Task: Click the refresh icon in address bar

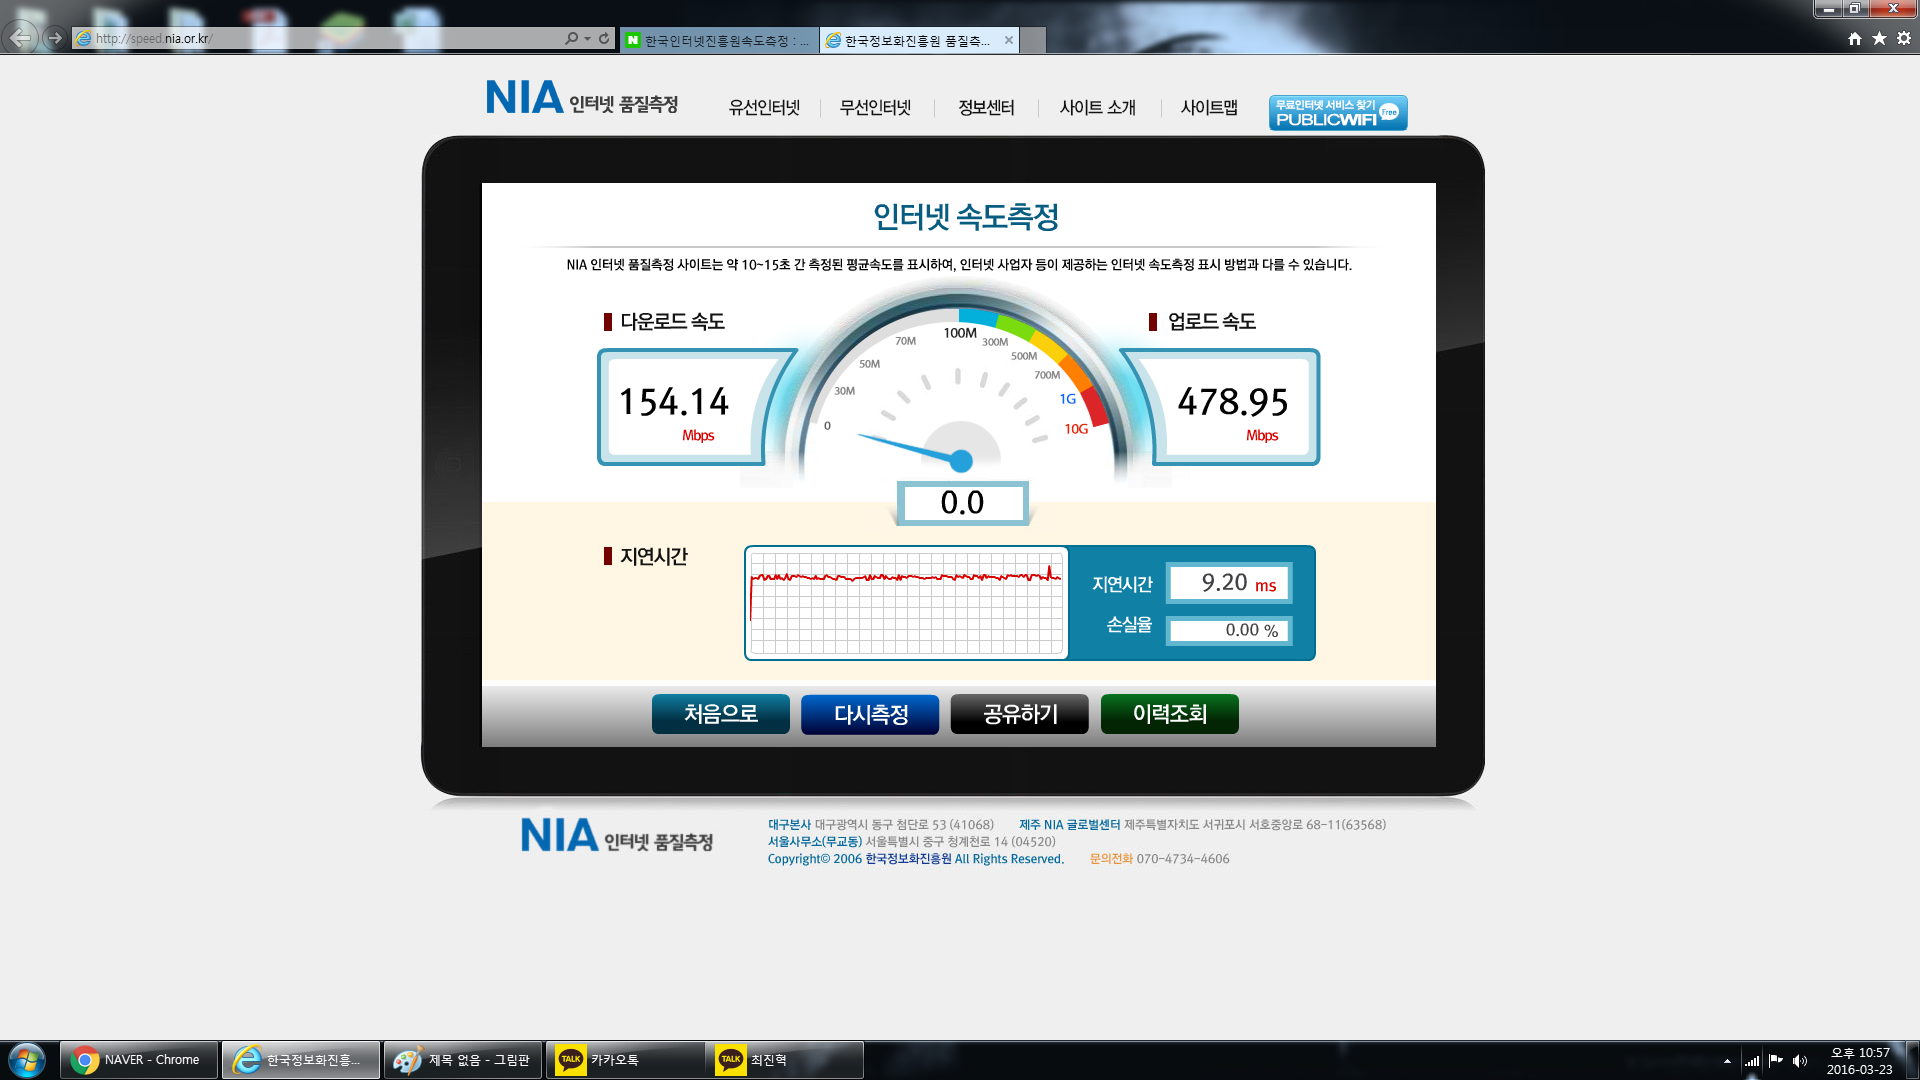Action: tap(604, 38)
